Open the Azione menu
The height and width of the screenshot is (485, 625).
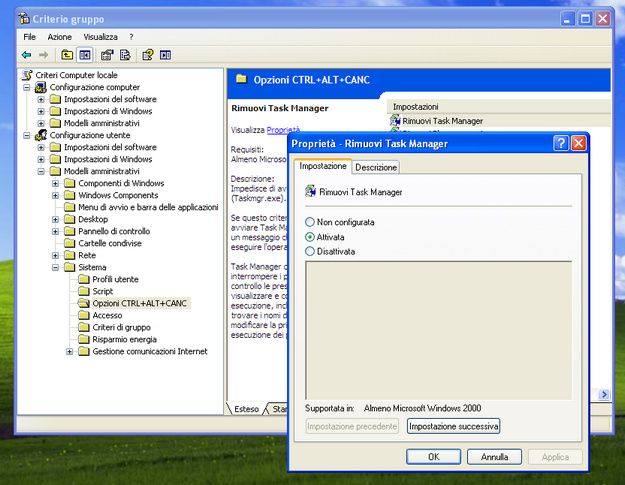pos(60,37)
